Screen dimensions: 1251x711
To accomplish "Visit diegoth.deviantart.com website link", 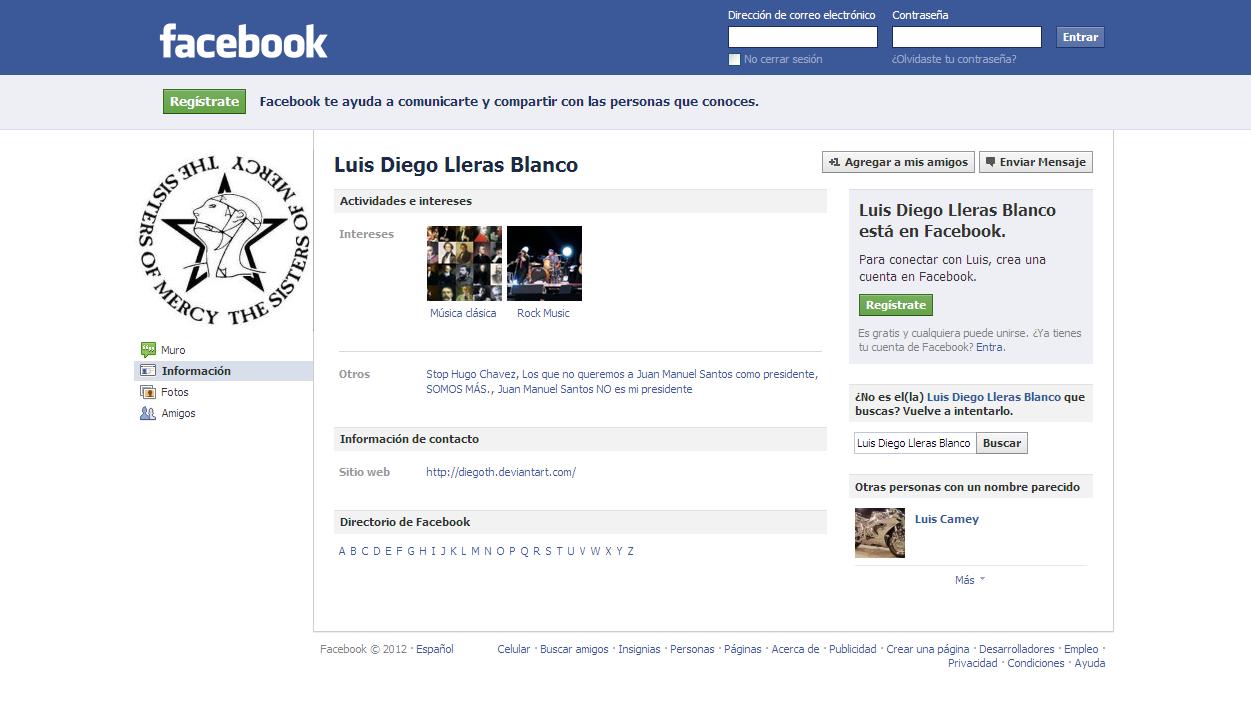I will [x=501, y=472].
